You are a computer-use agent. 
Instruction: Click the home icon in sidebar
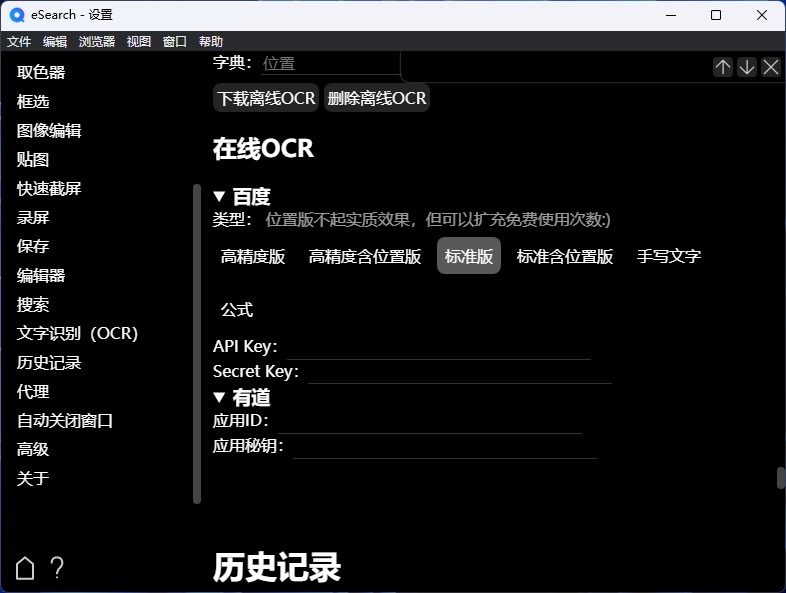click(25, 568)
